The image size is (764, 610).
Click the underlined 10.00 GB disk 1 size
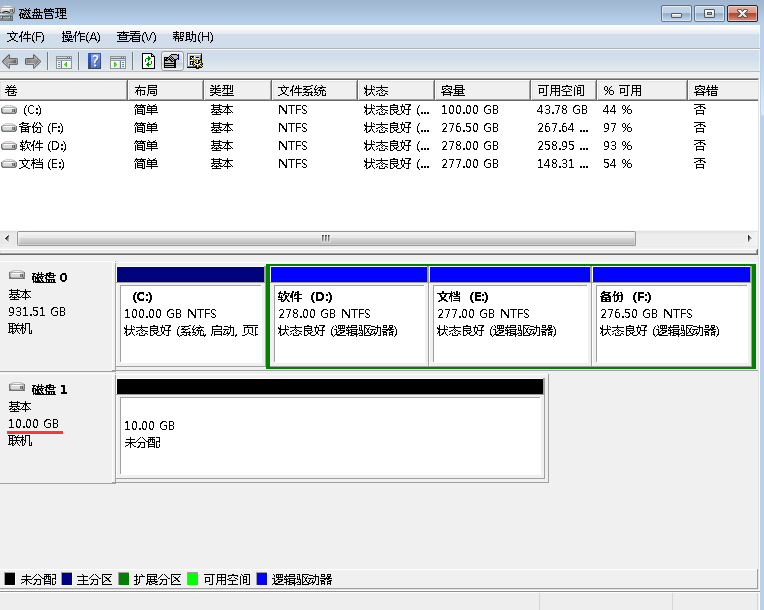pos(33,424)
